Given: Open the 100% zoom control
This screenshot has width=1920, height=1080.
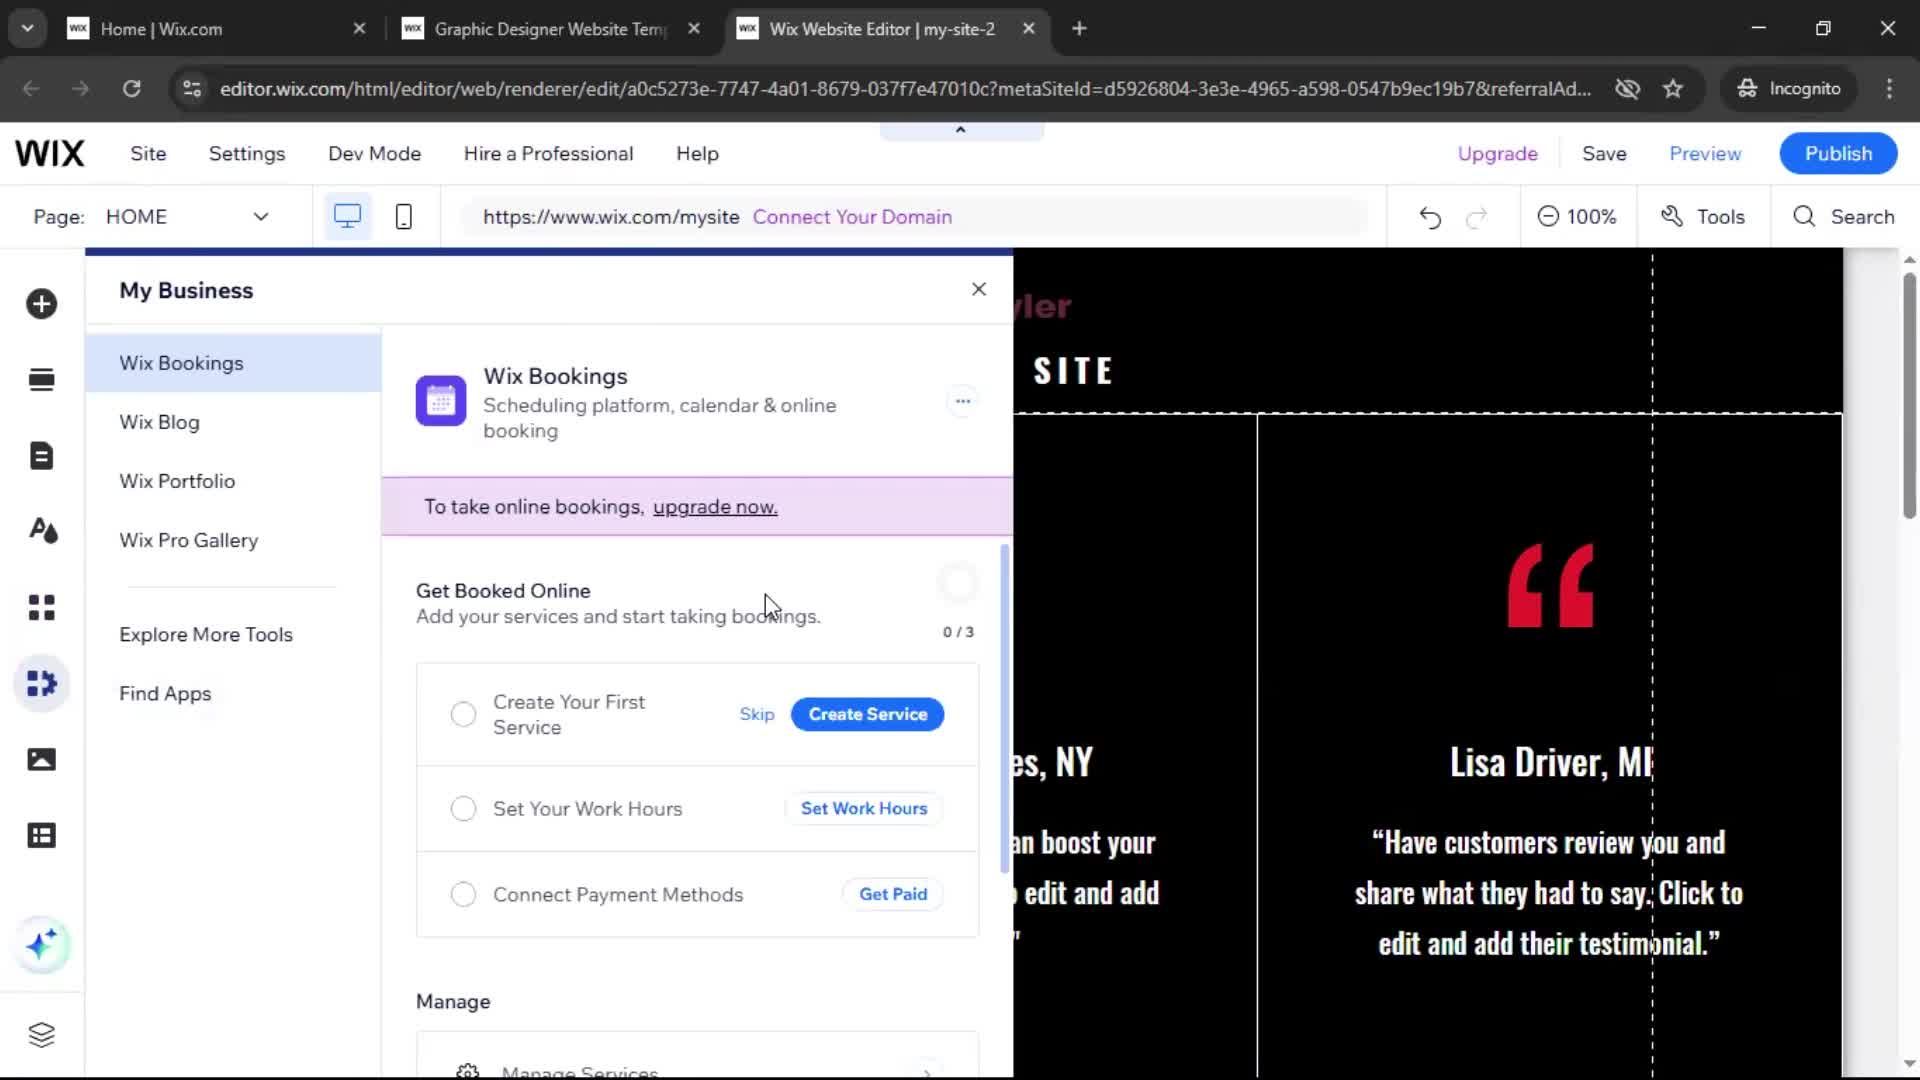Looking at the screenshot, I should pyautogui.click(x=1577, y=217).
